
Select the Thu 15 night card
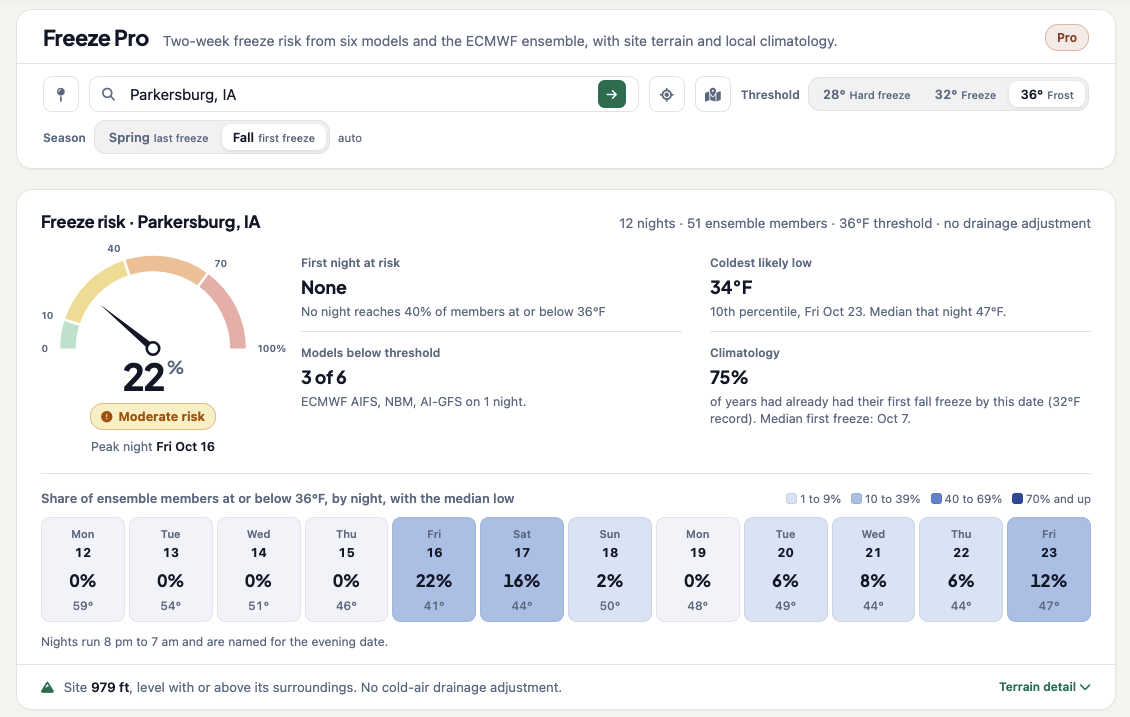347,569
